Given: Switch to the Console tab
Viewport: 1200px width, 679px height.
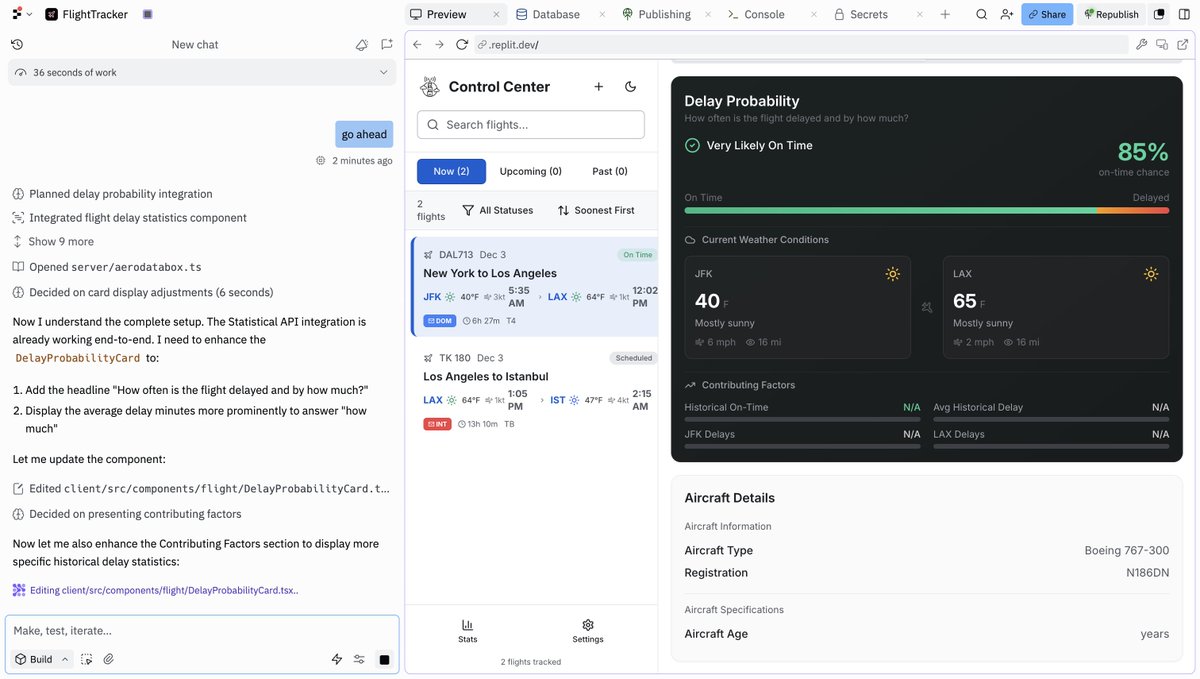Looking at the screenshot, I should point(764,13).
